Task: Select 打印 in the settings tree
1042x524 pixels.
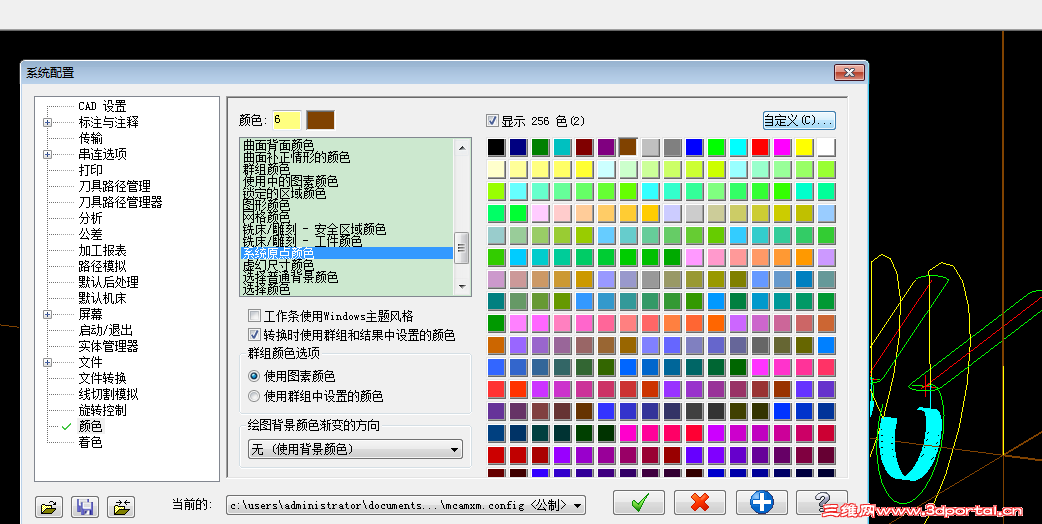Action: pyautogui.click(x=90, y=170)
